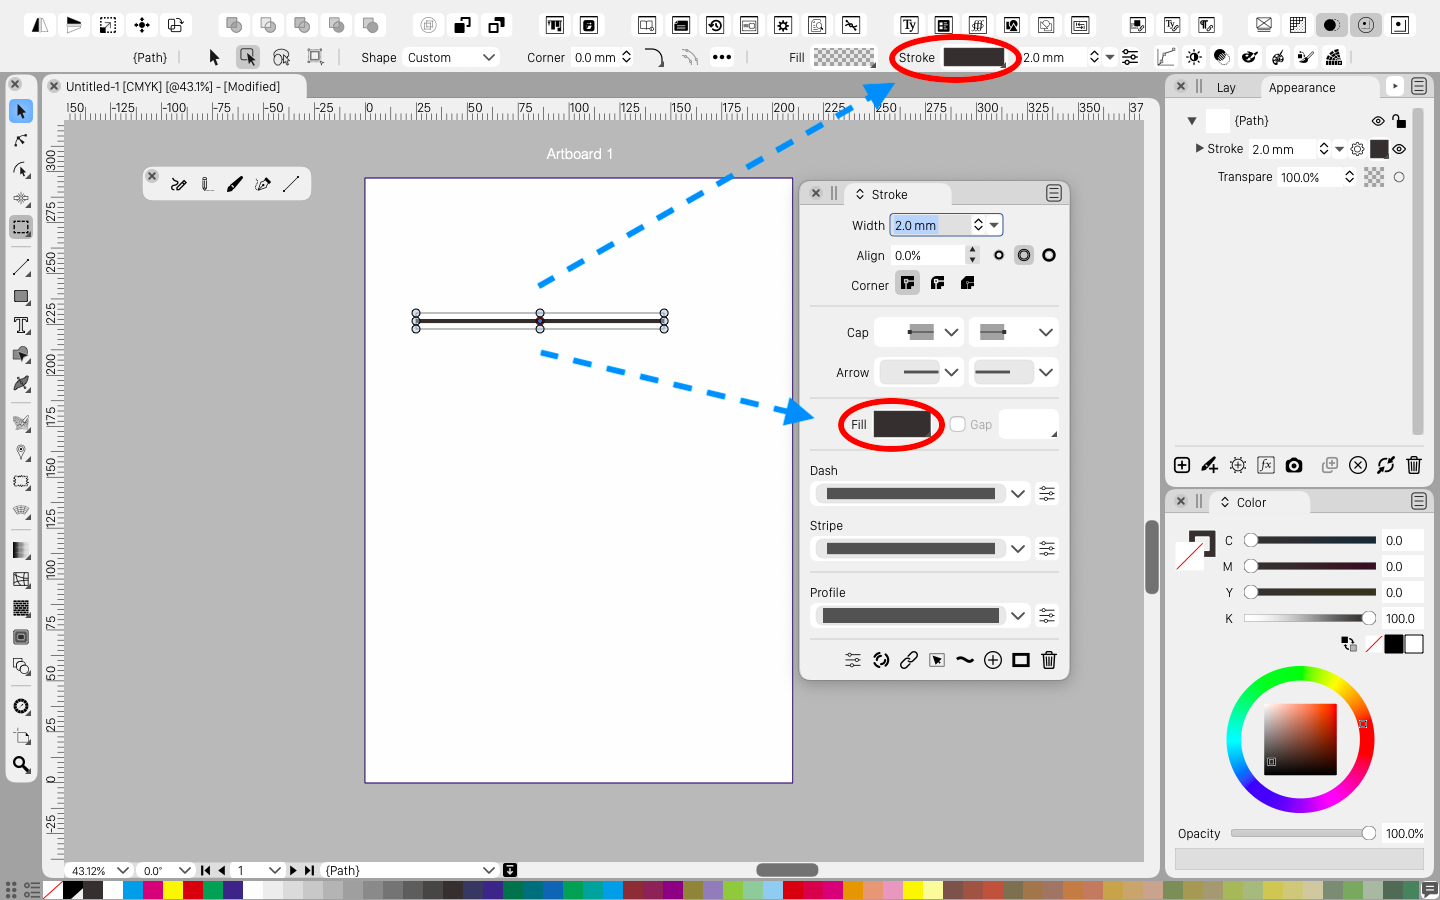The image size is (1440, 900).
Task: Click the link icon in the Stroke panel
Action: [909, 660]
